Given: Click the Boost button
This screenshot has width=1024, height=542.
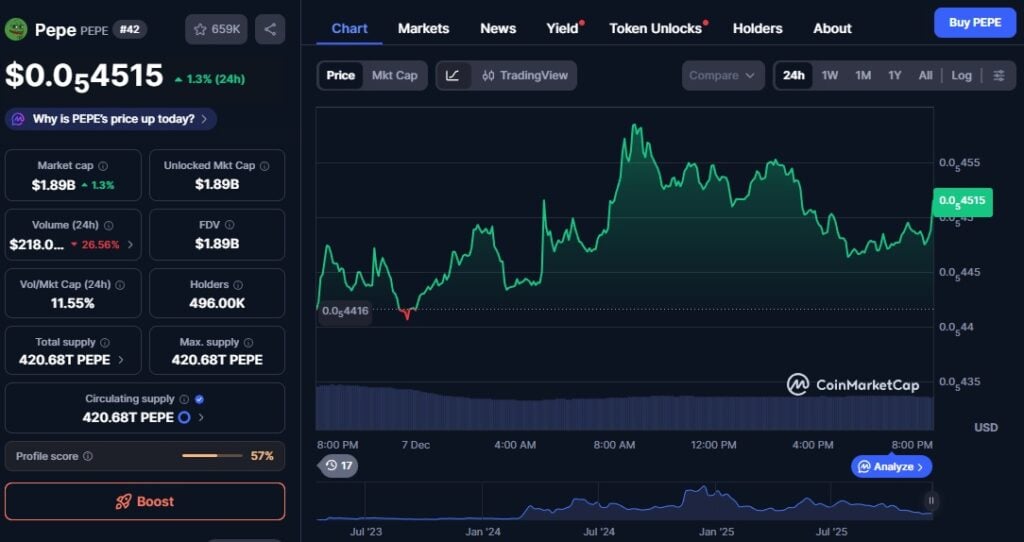Looking at the screenshot, I should point(145,502).
